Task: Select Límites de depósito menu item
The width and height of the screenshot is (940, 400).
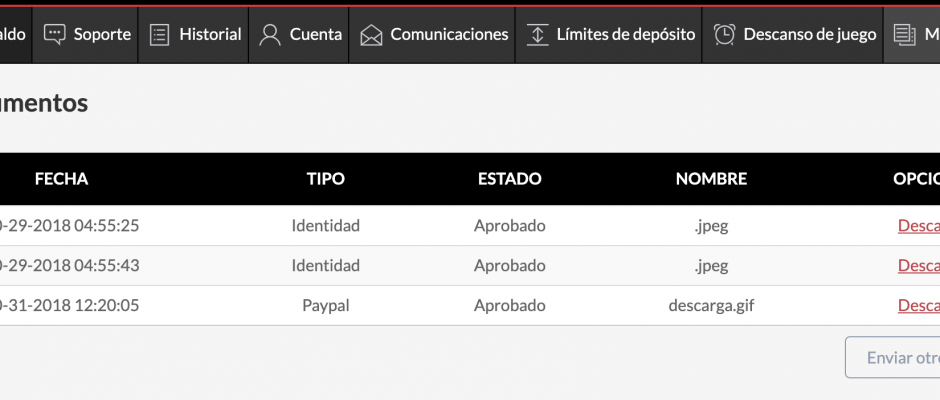Action: [x=609, y=35]
